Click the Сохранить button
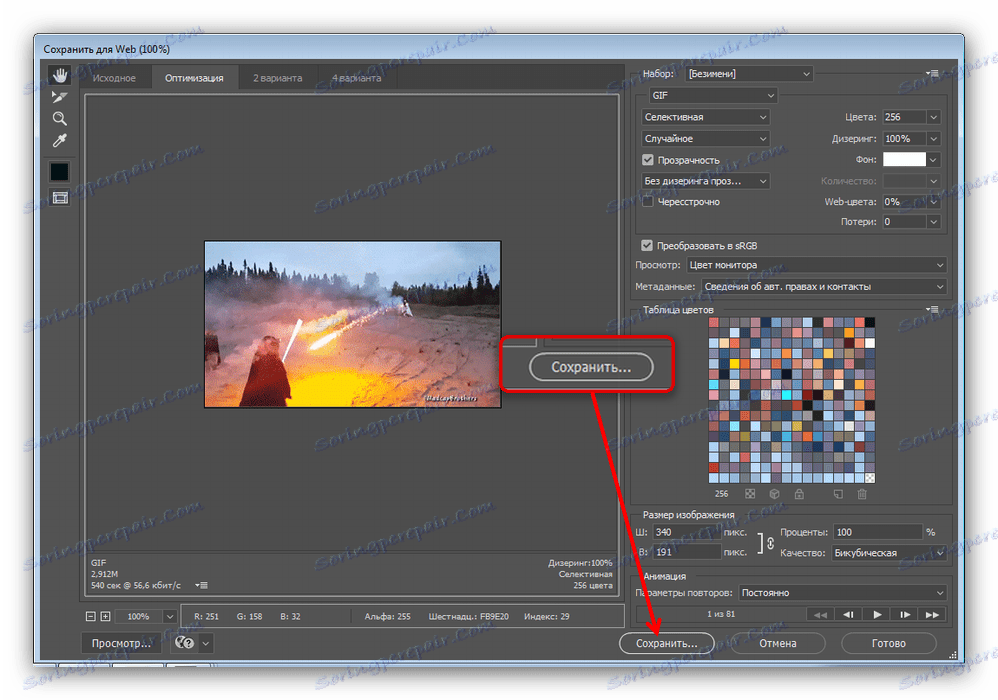 pyautogui.click(x=666, y=643)
